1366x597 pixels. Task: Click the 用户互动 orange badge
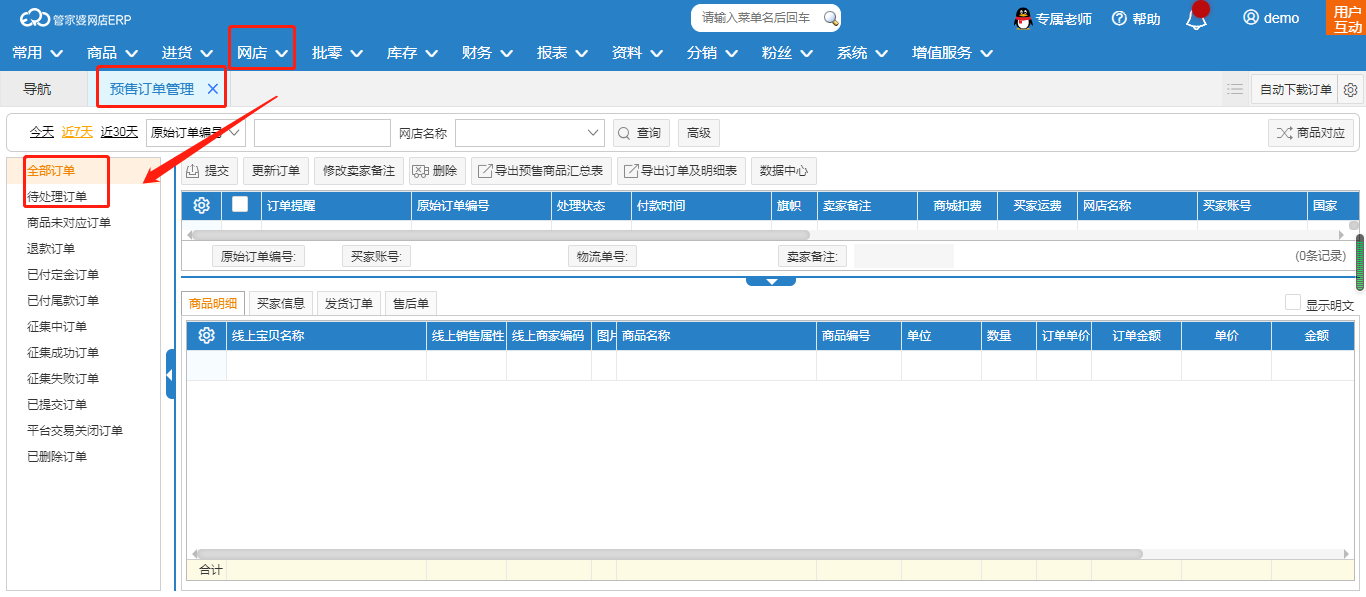(1346, 18)
